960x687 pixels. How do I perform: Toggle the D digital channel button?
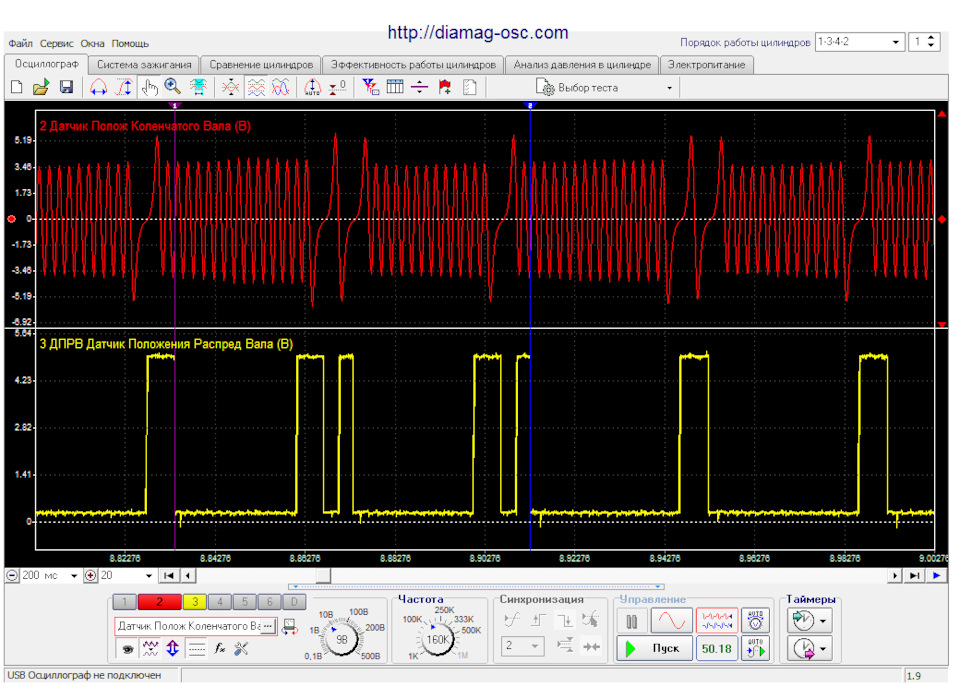click(x=294, y=602)
